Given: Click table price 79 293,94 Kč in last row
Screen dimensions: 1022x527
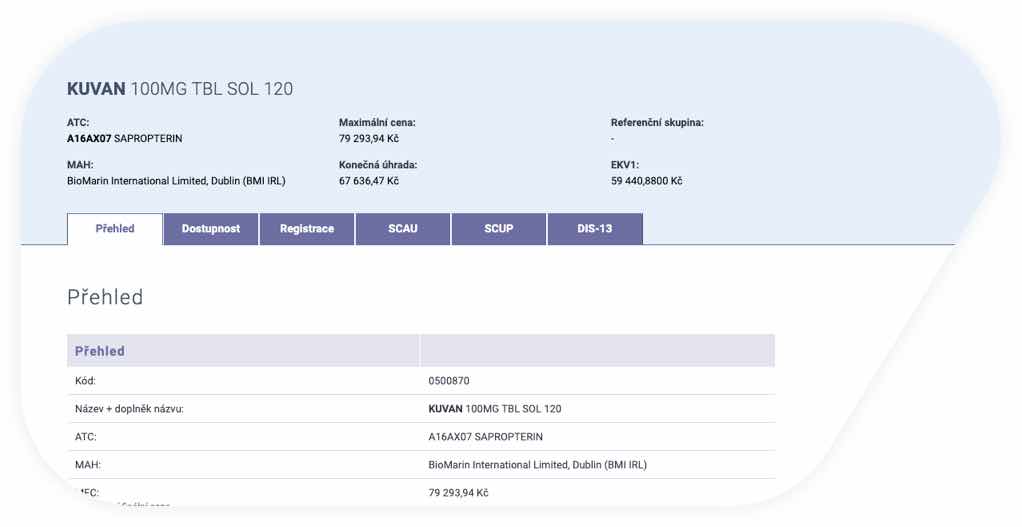Looking at the screenshot, I should tap(458, 493).
